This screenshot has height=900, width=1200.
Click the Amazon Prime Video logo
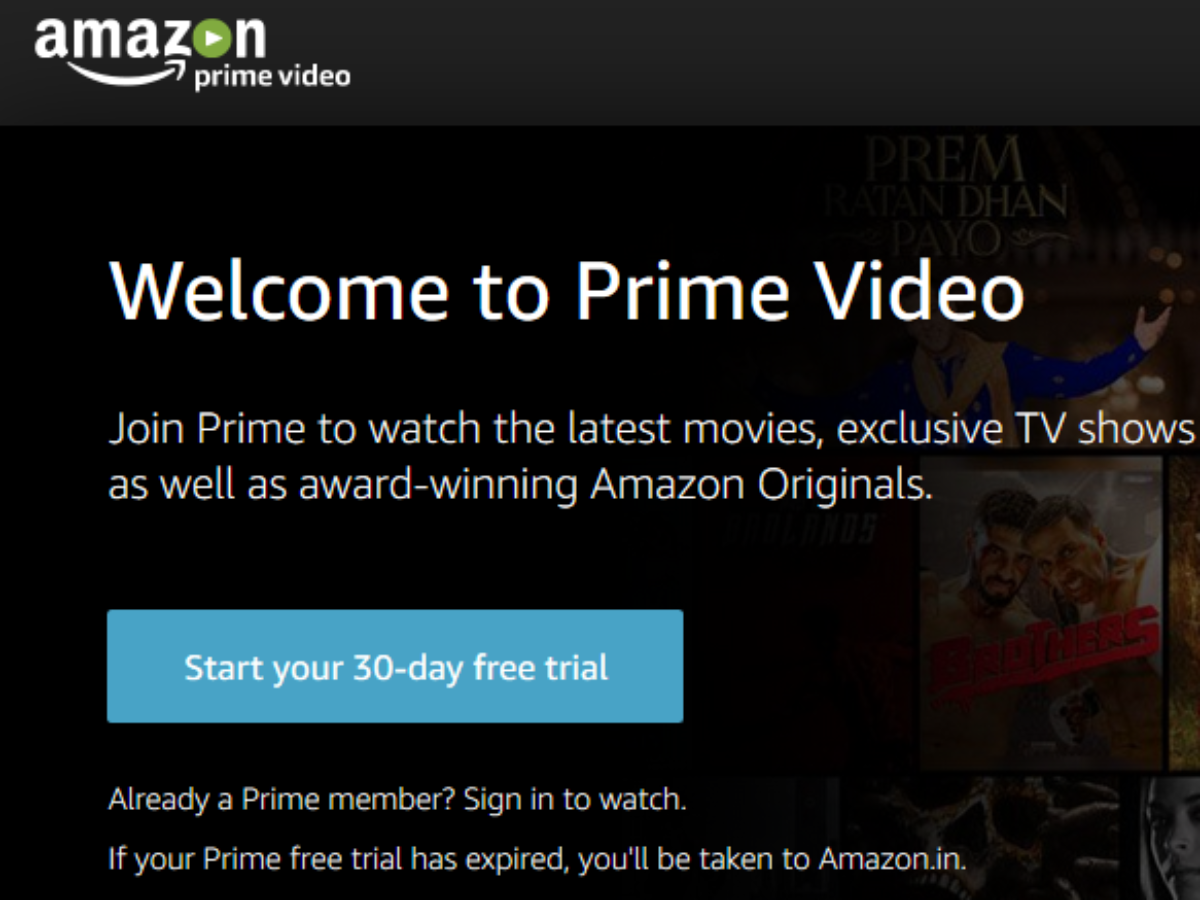pyautogui.click(x=192, y=53)
